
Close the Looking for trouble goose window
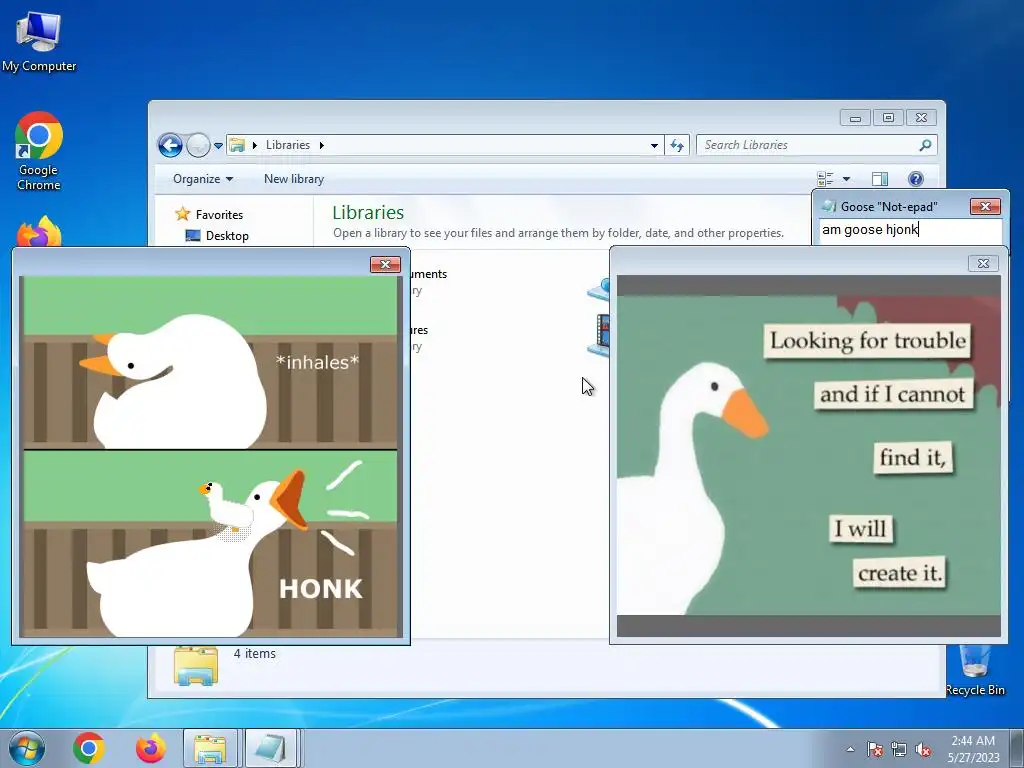click(983, 263)
